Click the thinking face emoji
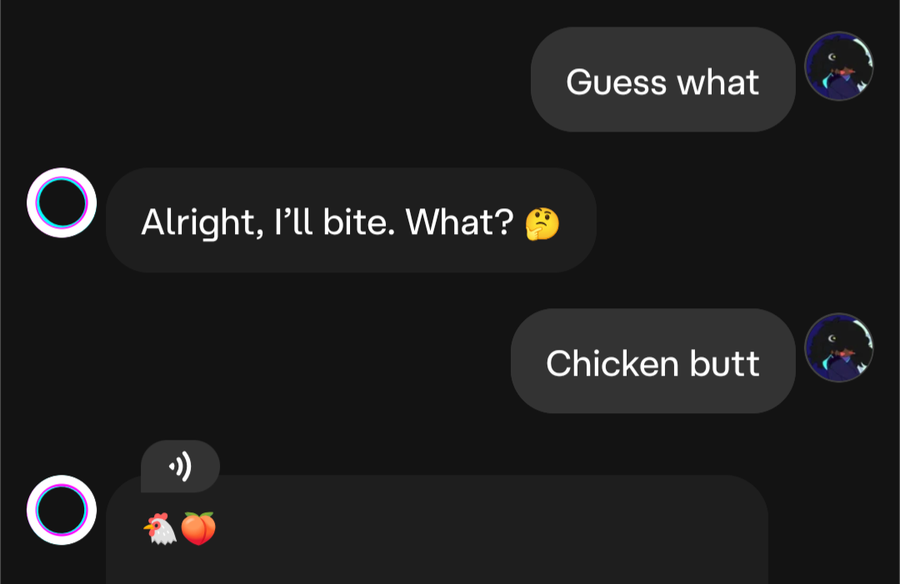The height and width of the screenshot is (584, 900). 542,222
